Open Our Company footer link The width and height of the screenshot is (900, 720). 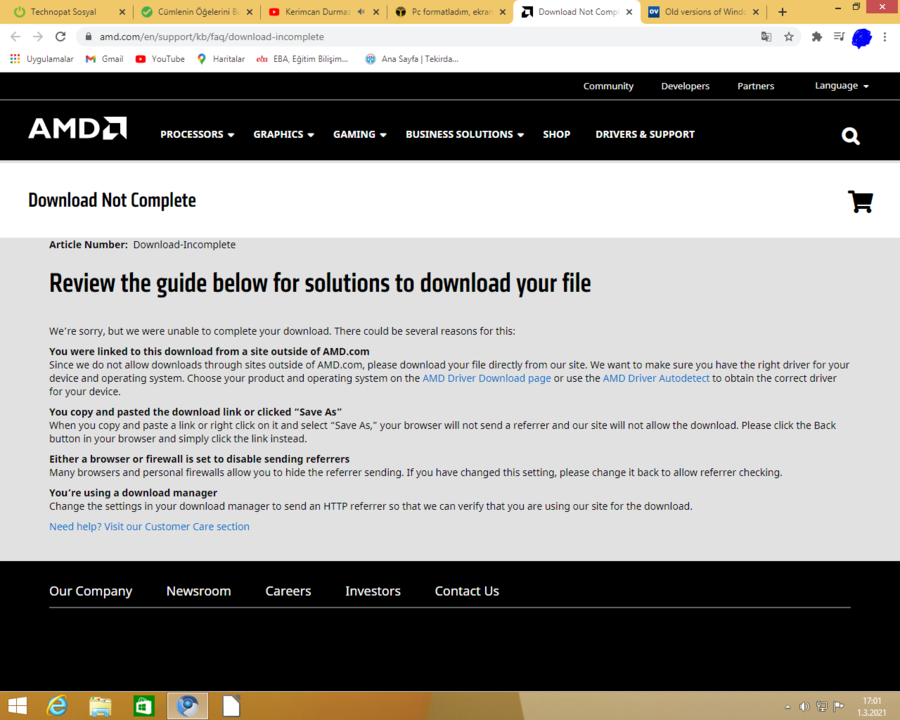click(91, 591)
